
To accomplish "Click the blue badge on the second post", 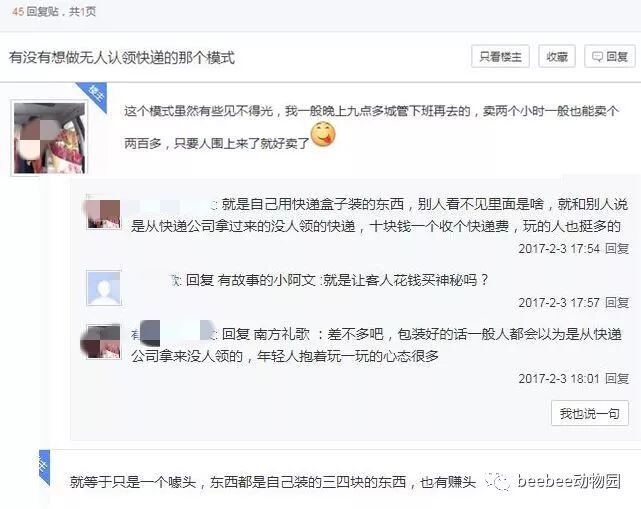I will [44, 467].
